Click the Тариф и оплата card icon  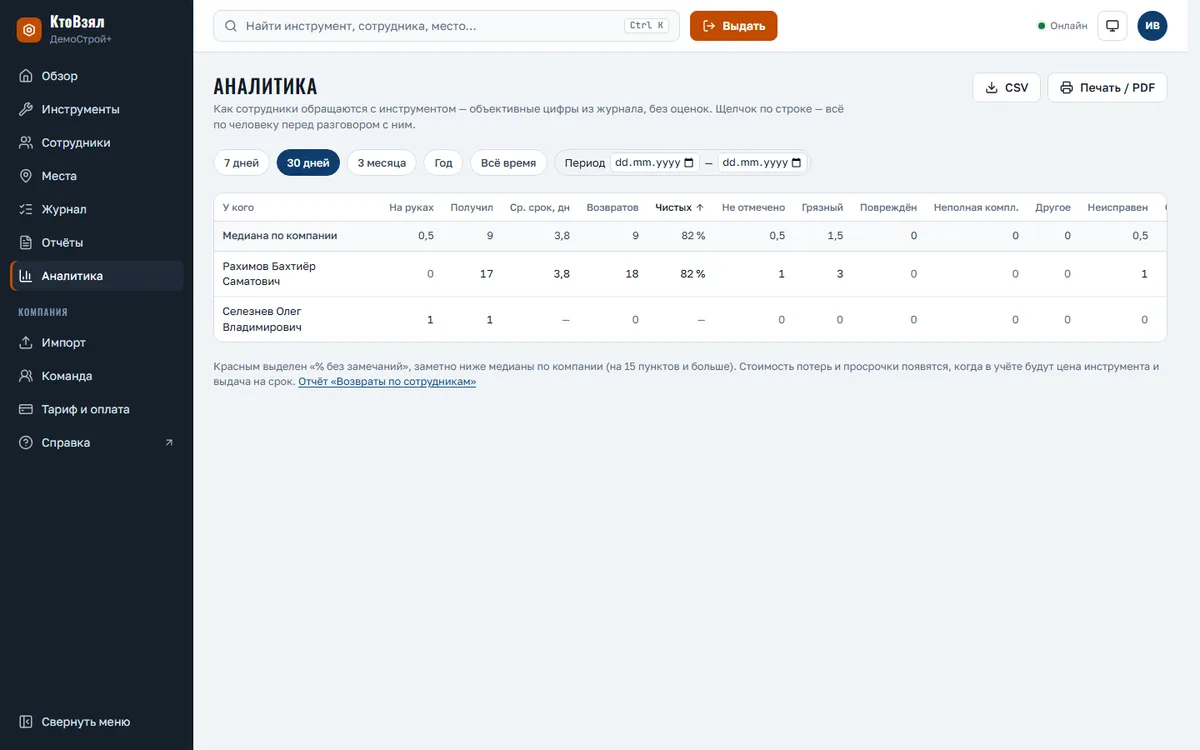pyautogui.click(x=26, y=409)
